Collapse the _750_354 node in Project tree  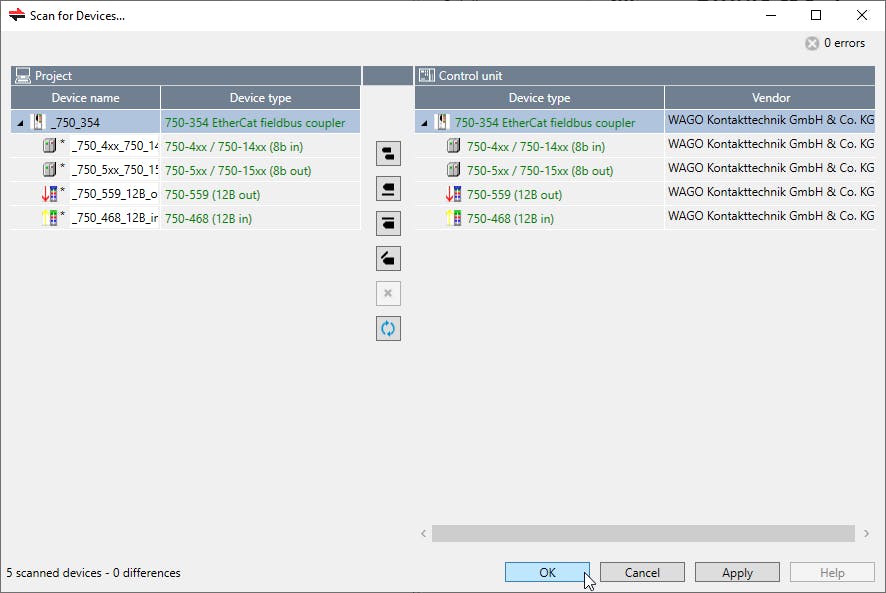click(x=20, y=123)
